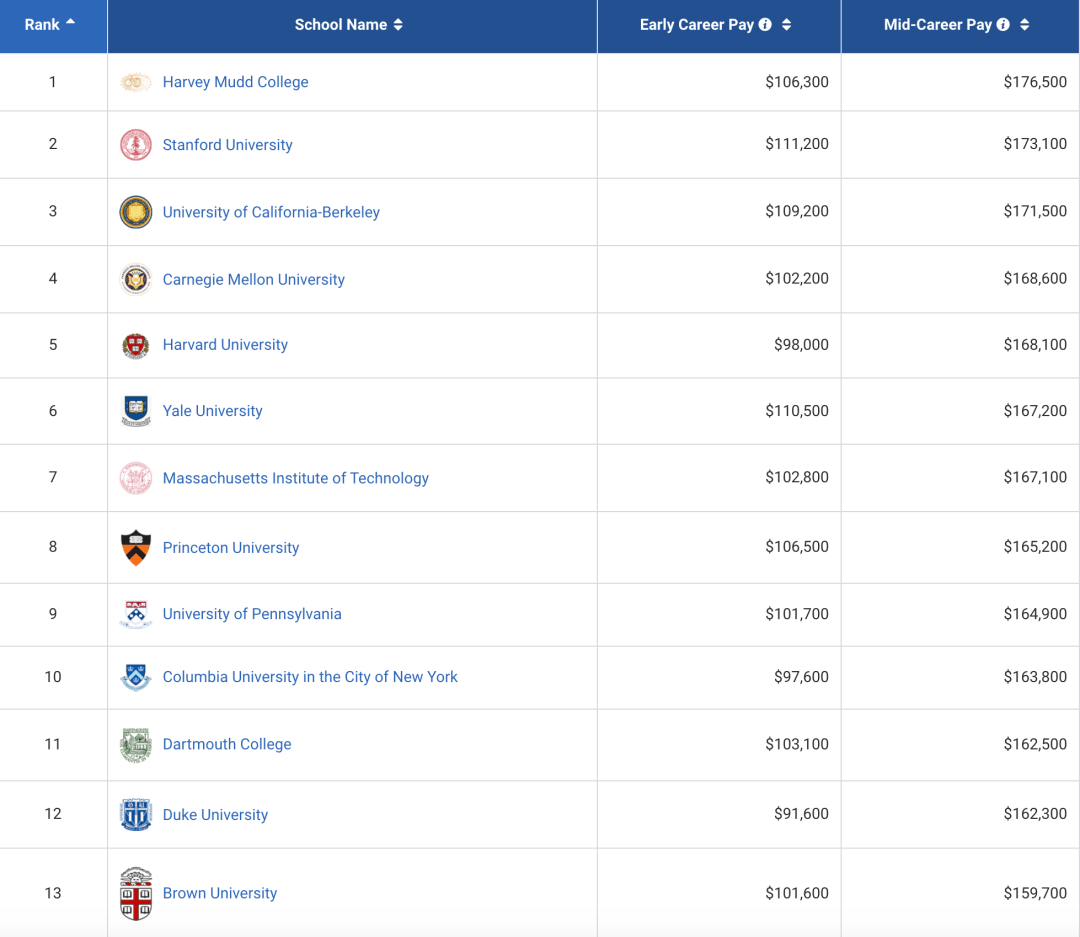Click the Harvard University crest icon
Screen dimensions: 1080x937
pyautogui.click(x=136, y=345)
